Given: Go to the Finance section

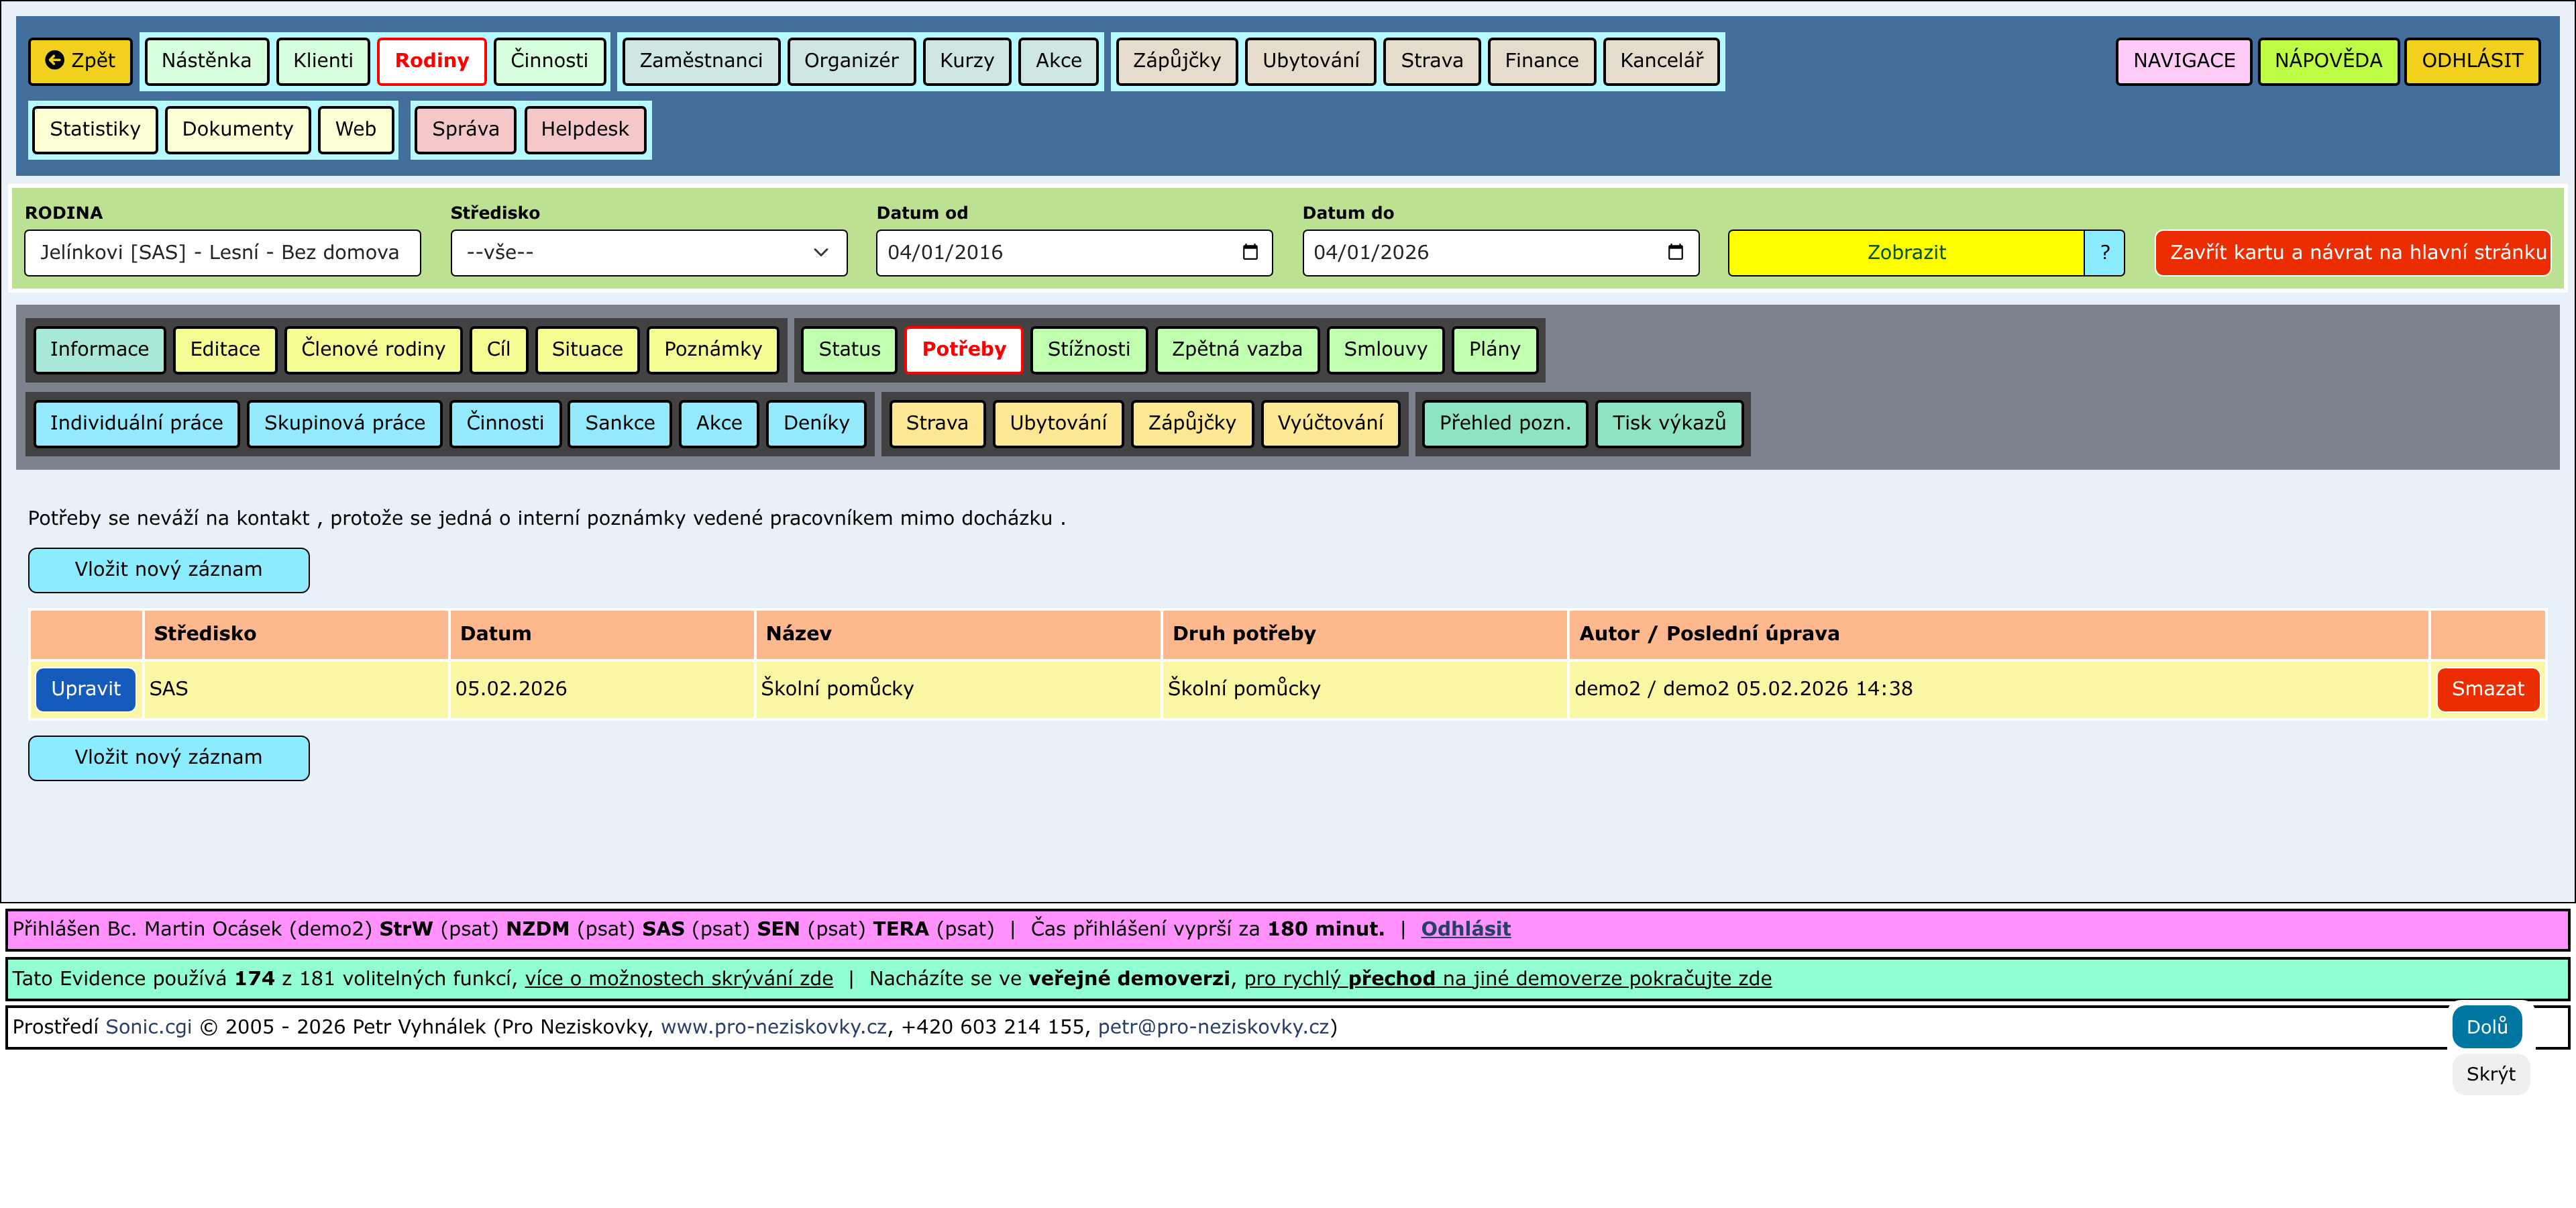Looking at the screenshot, I should pos(1541,61).
